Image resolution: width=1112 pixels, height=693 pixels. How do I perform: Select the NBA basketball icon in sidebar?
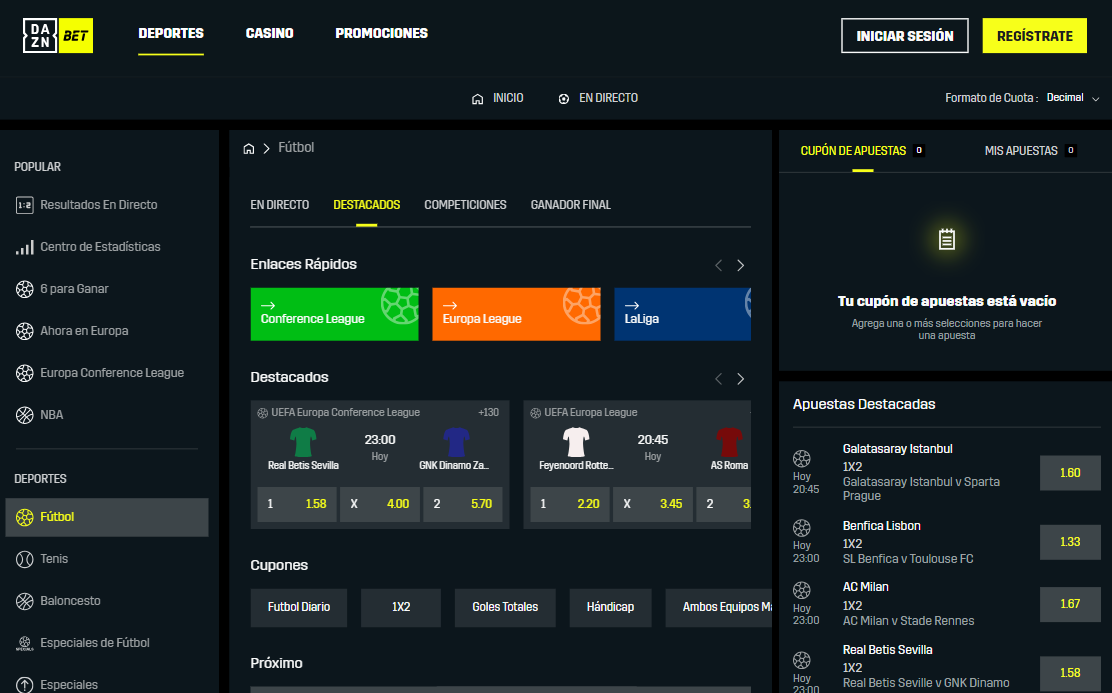(x=24, y=414)
